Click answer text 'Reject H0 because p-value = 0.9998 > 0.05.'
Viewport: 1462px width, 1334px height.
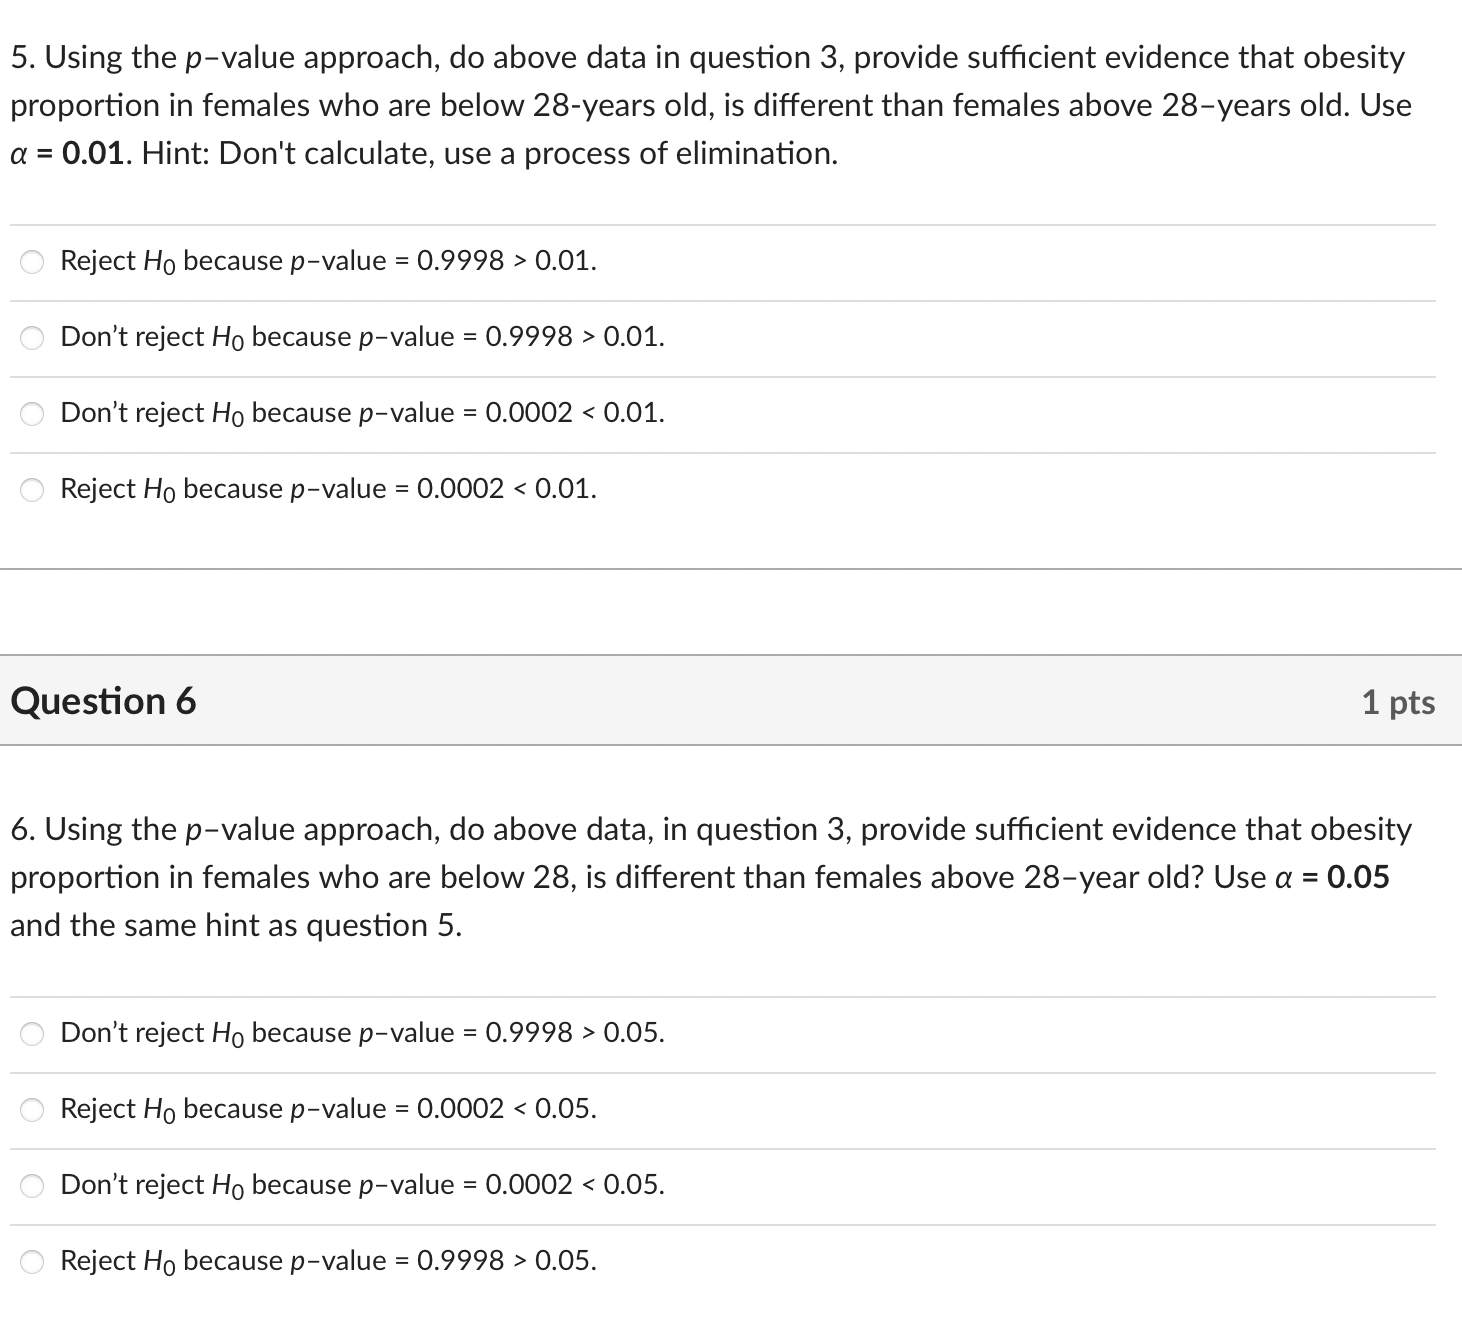[329, 1261]
